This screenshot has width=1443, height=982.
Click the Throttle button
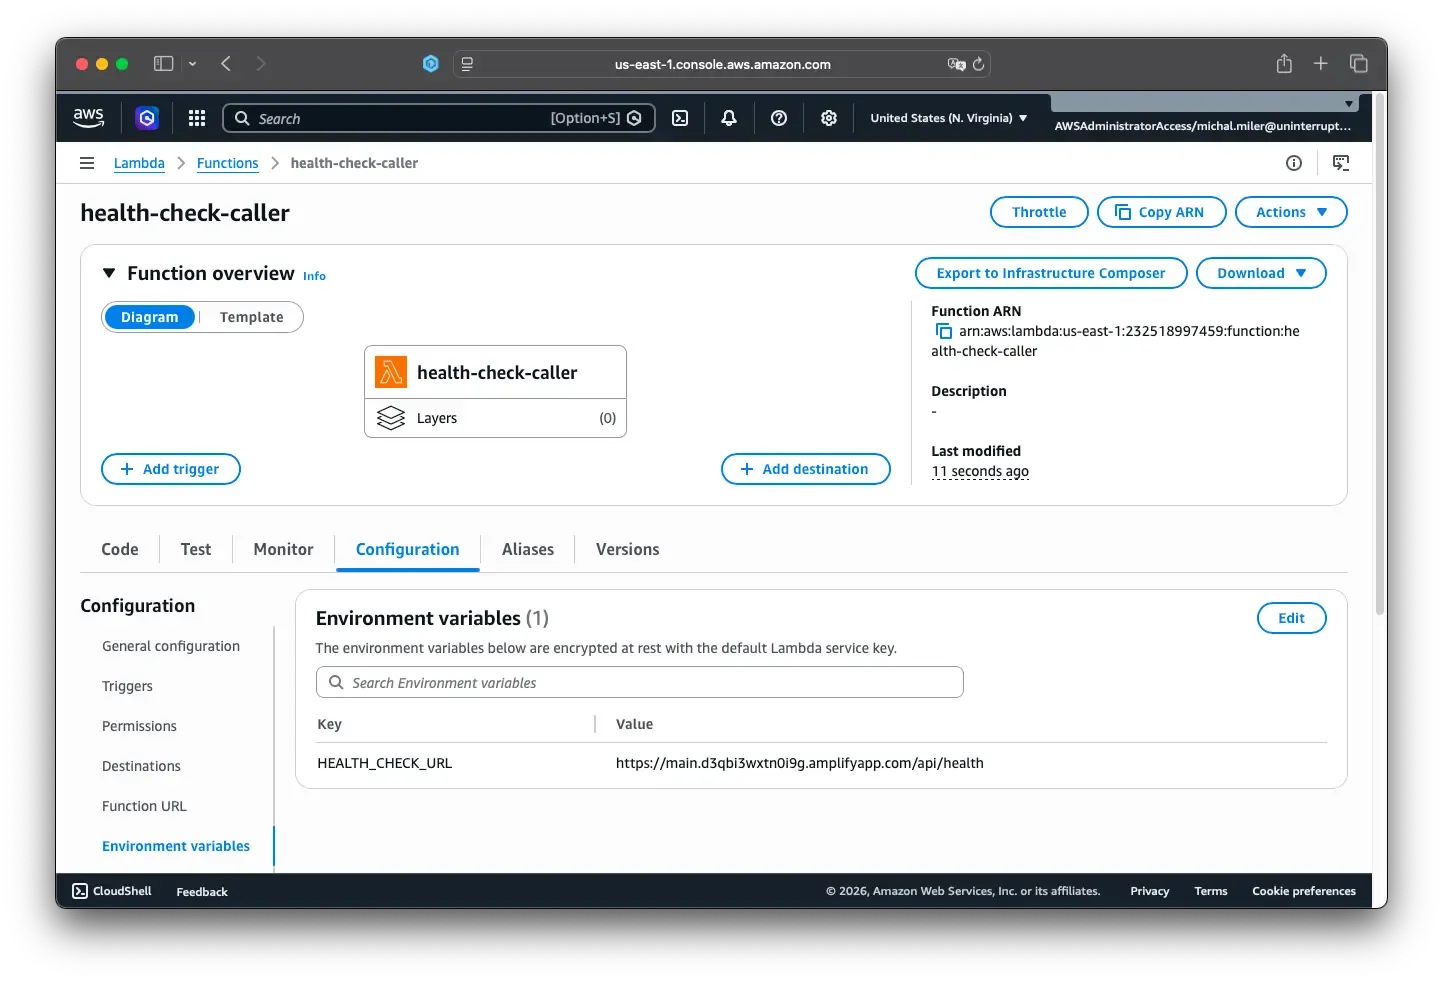click(x=1039, y=212)
